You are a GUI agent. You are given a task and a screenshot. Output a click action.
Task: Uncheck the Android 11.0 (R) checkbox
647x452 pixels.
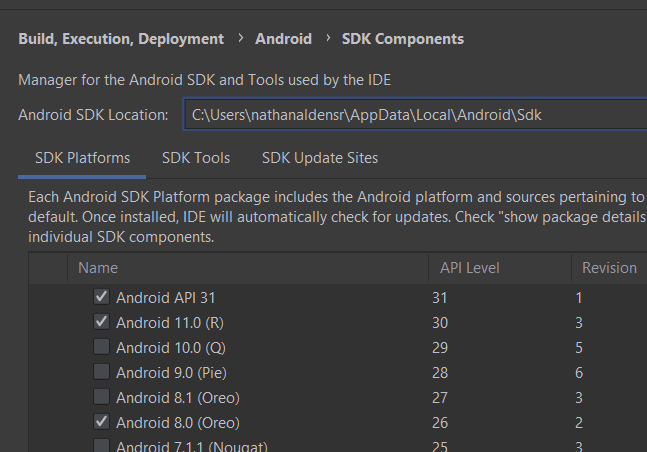coord(101,322)
